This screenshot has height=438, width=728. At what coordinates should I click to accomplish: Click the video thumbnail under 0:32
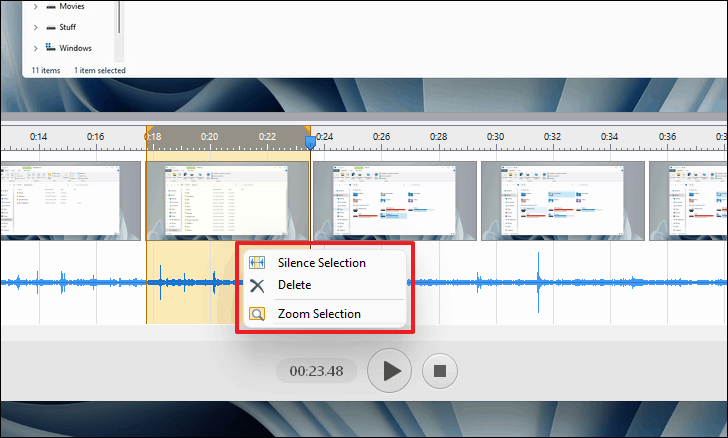tap(563, 201)
